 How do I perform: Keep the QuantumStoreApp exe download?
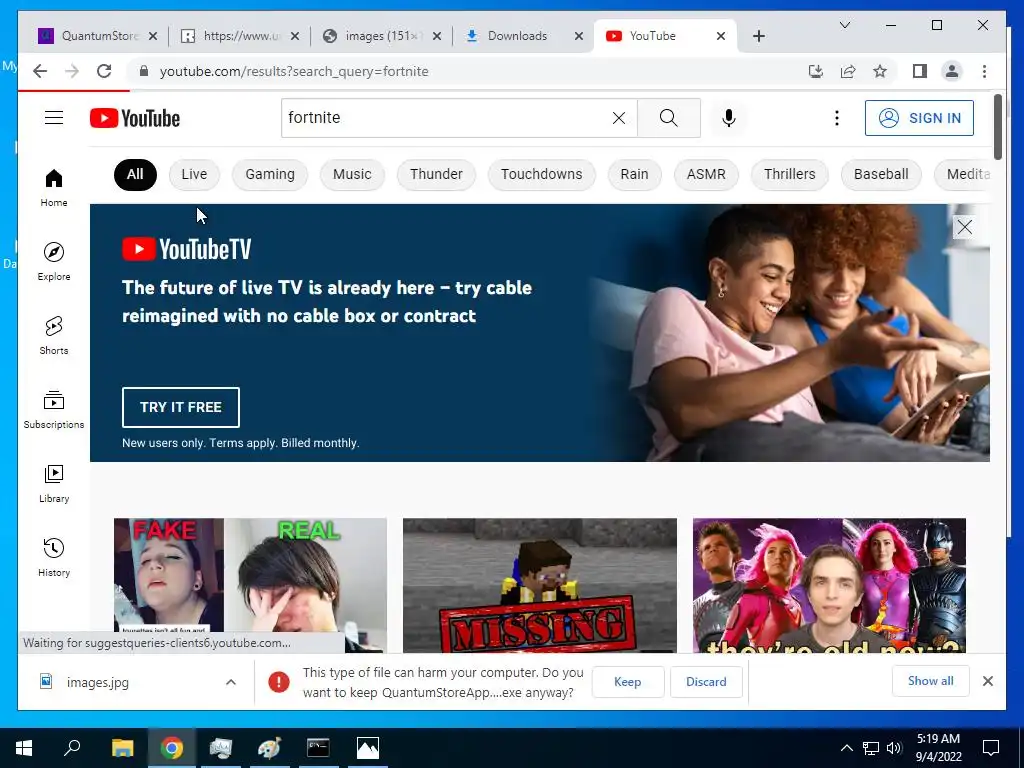tap(628, 682)
